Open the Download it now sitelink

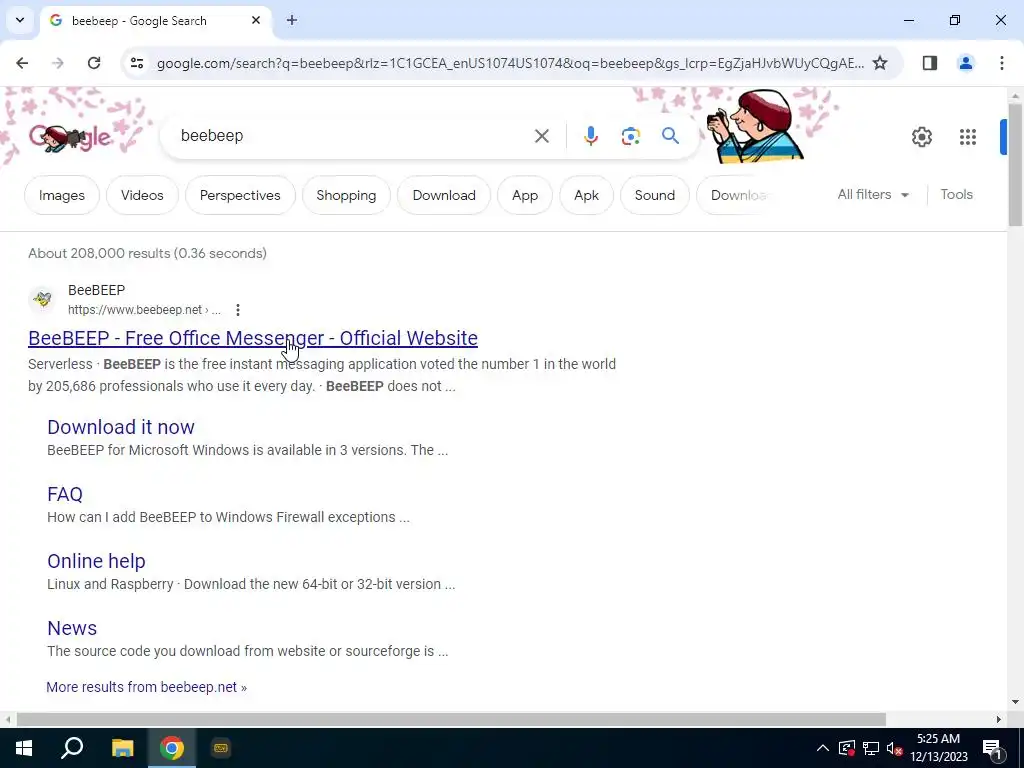121,426
